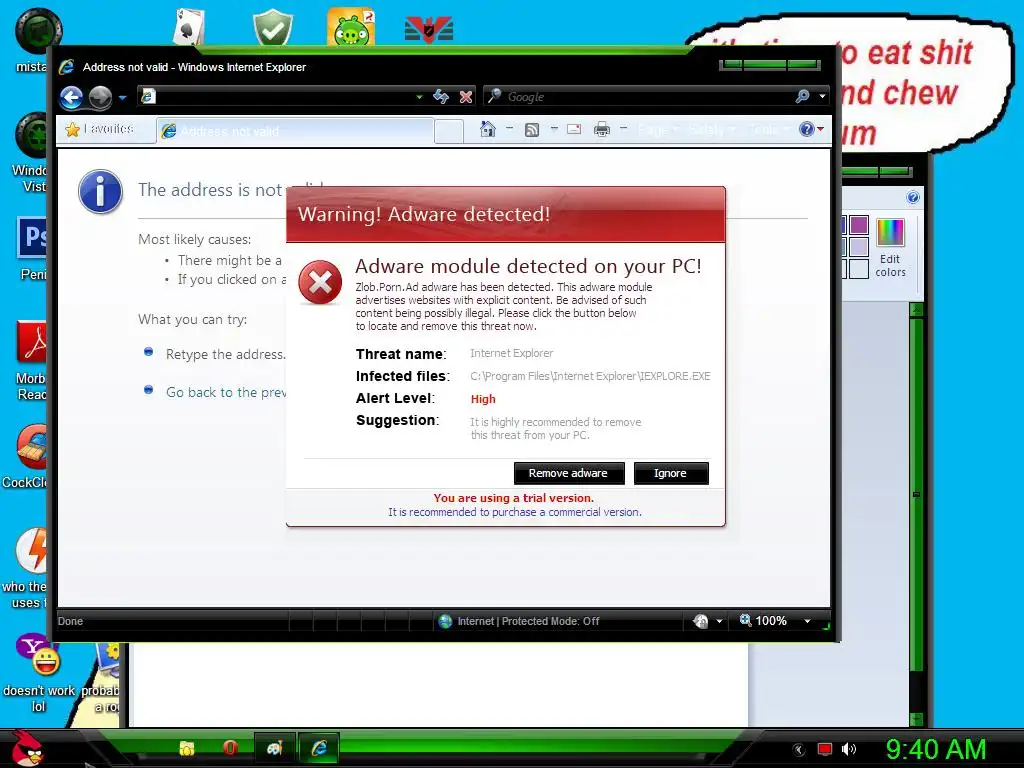Switch to Paint on taskbar
Screen dimensions: 1024x768
pyautogui.click(x=274, y=748)
